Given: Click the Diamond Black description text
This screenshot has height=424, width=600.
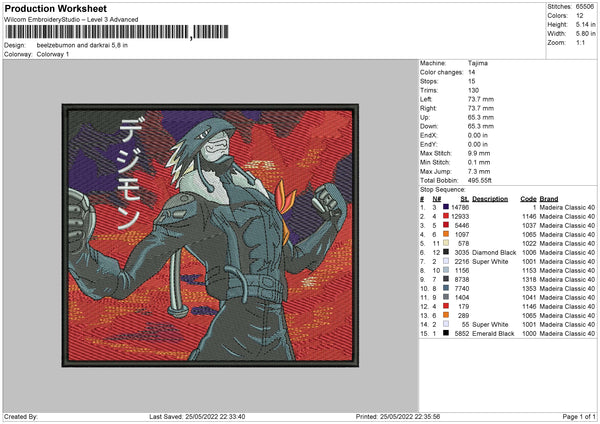Looking at the screenshot, I should [x=494, y=253].
